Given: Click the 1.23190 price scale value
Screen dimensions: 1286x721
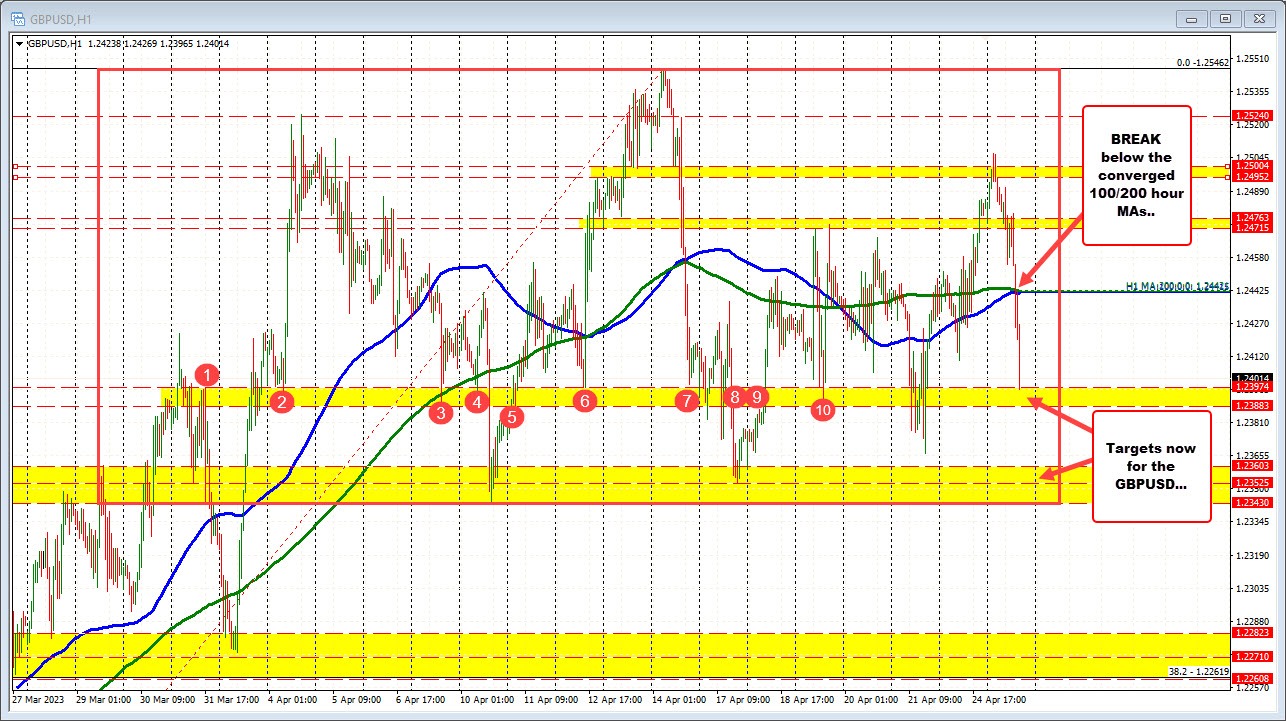Looking at the screenshot, I should tap(1254, 555).
